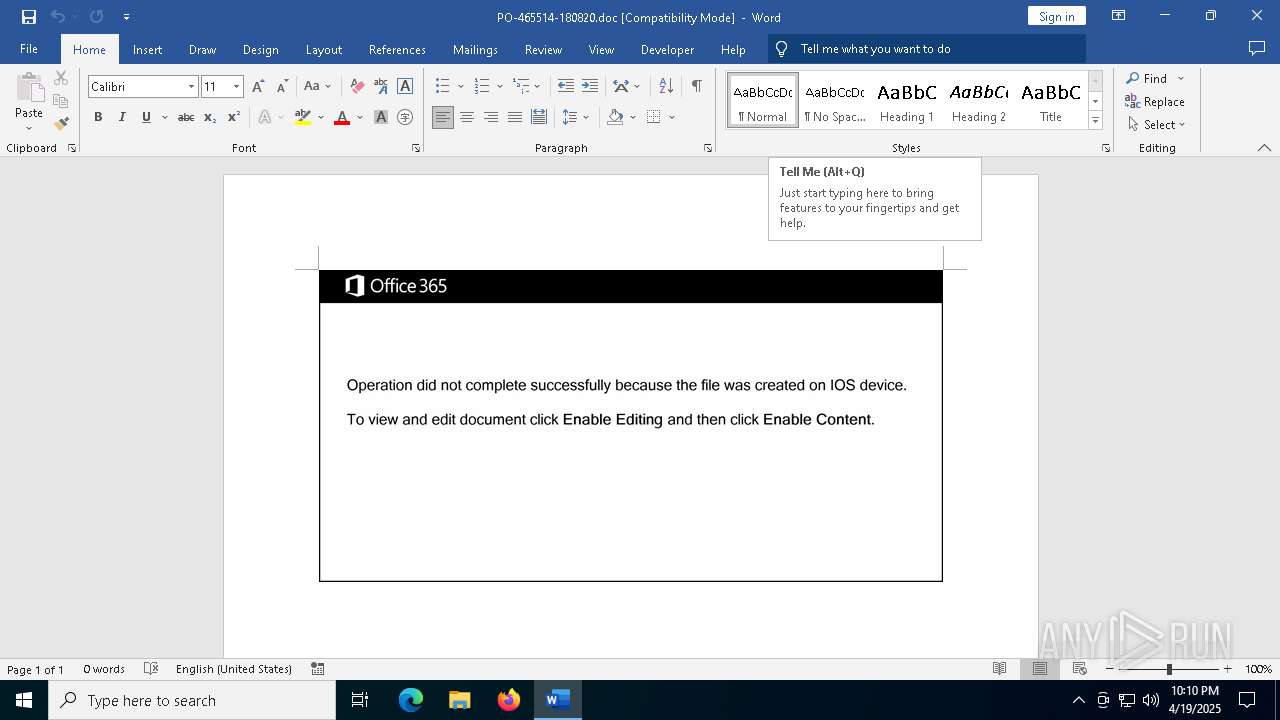Click the Sign in button

coord(1056,16)
